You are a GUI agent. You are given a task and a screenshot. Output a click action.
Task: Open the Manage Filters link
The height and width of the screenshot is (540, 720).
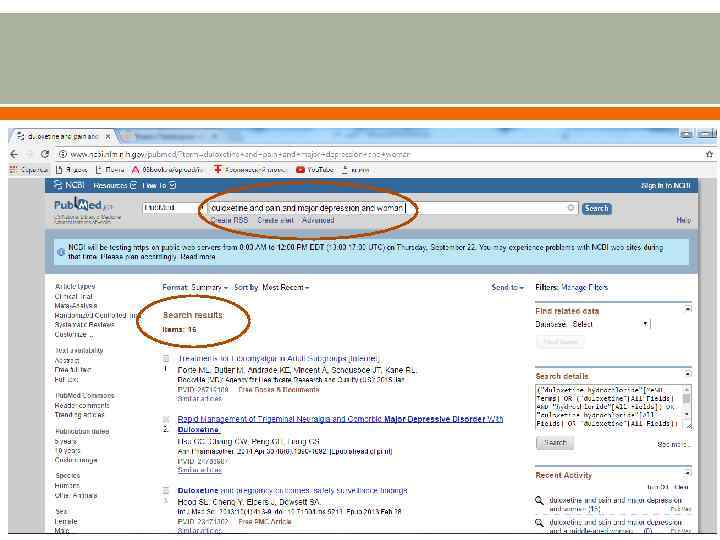[x=585, y=287]
